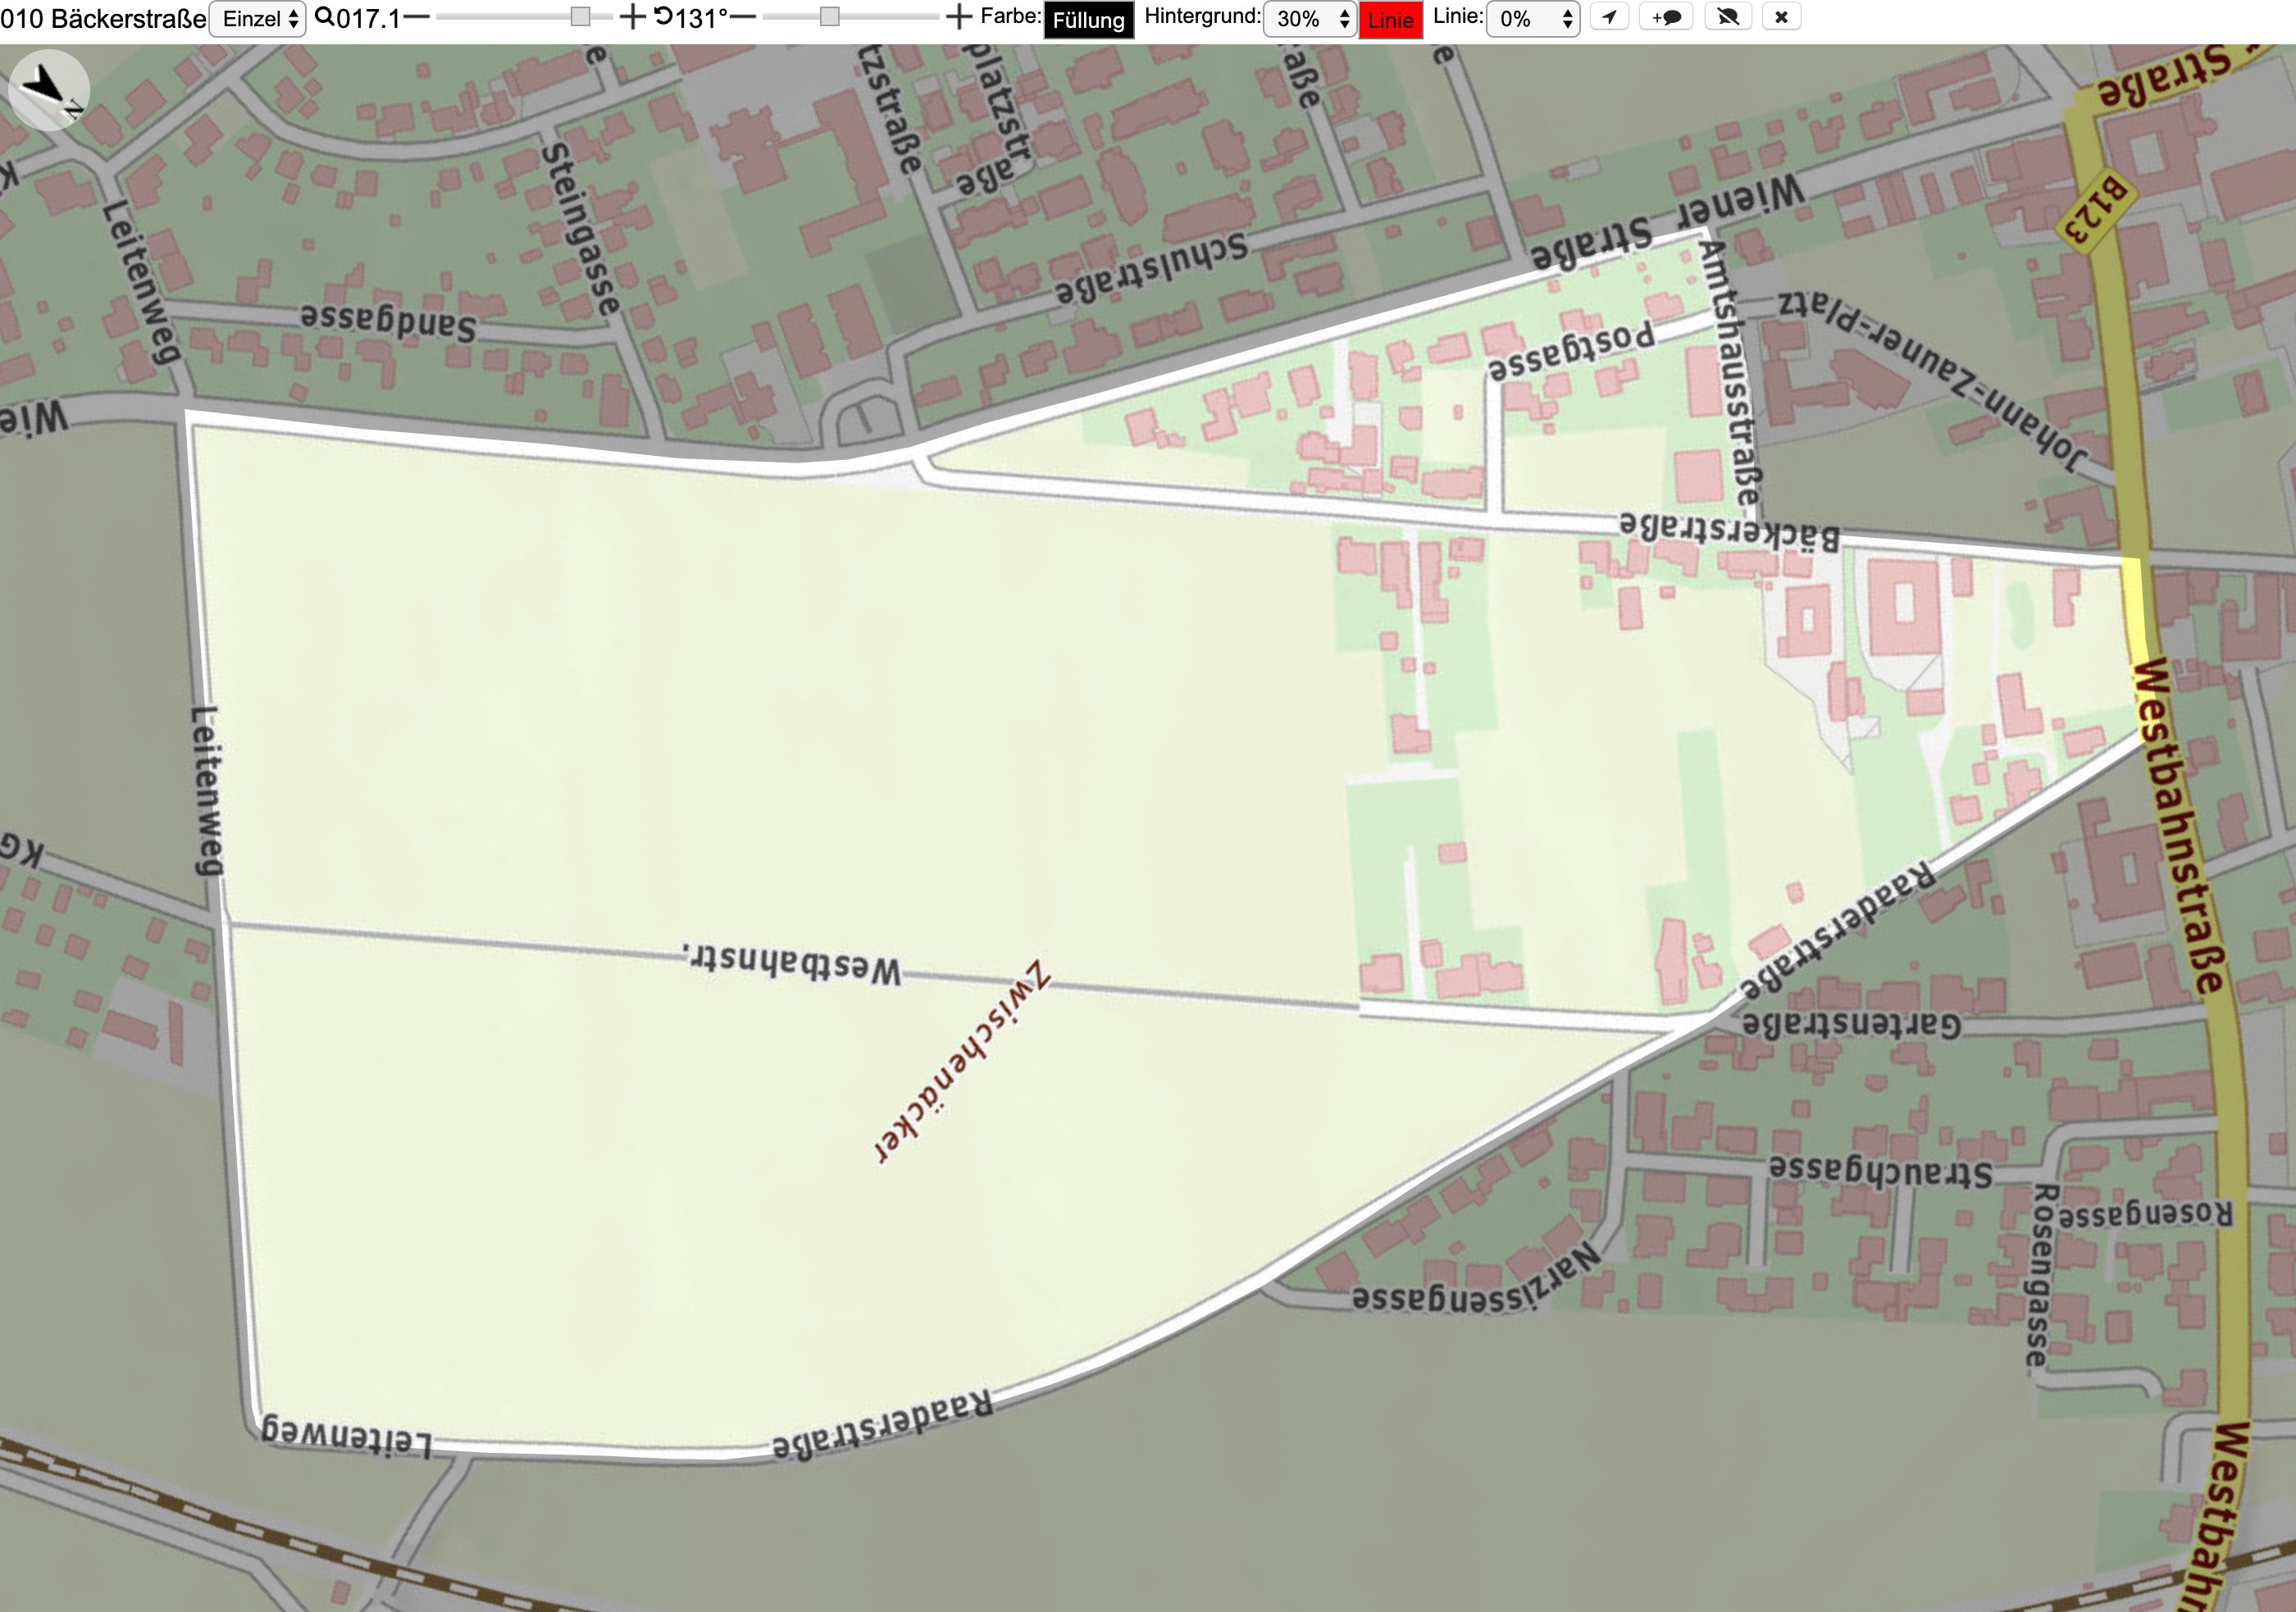The image size is (2296, 1612).
Task: Click the X close toolbar button
Action: click(x=1781, y=17)
